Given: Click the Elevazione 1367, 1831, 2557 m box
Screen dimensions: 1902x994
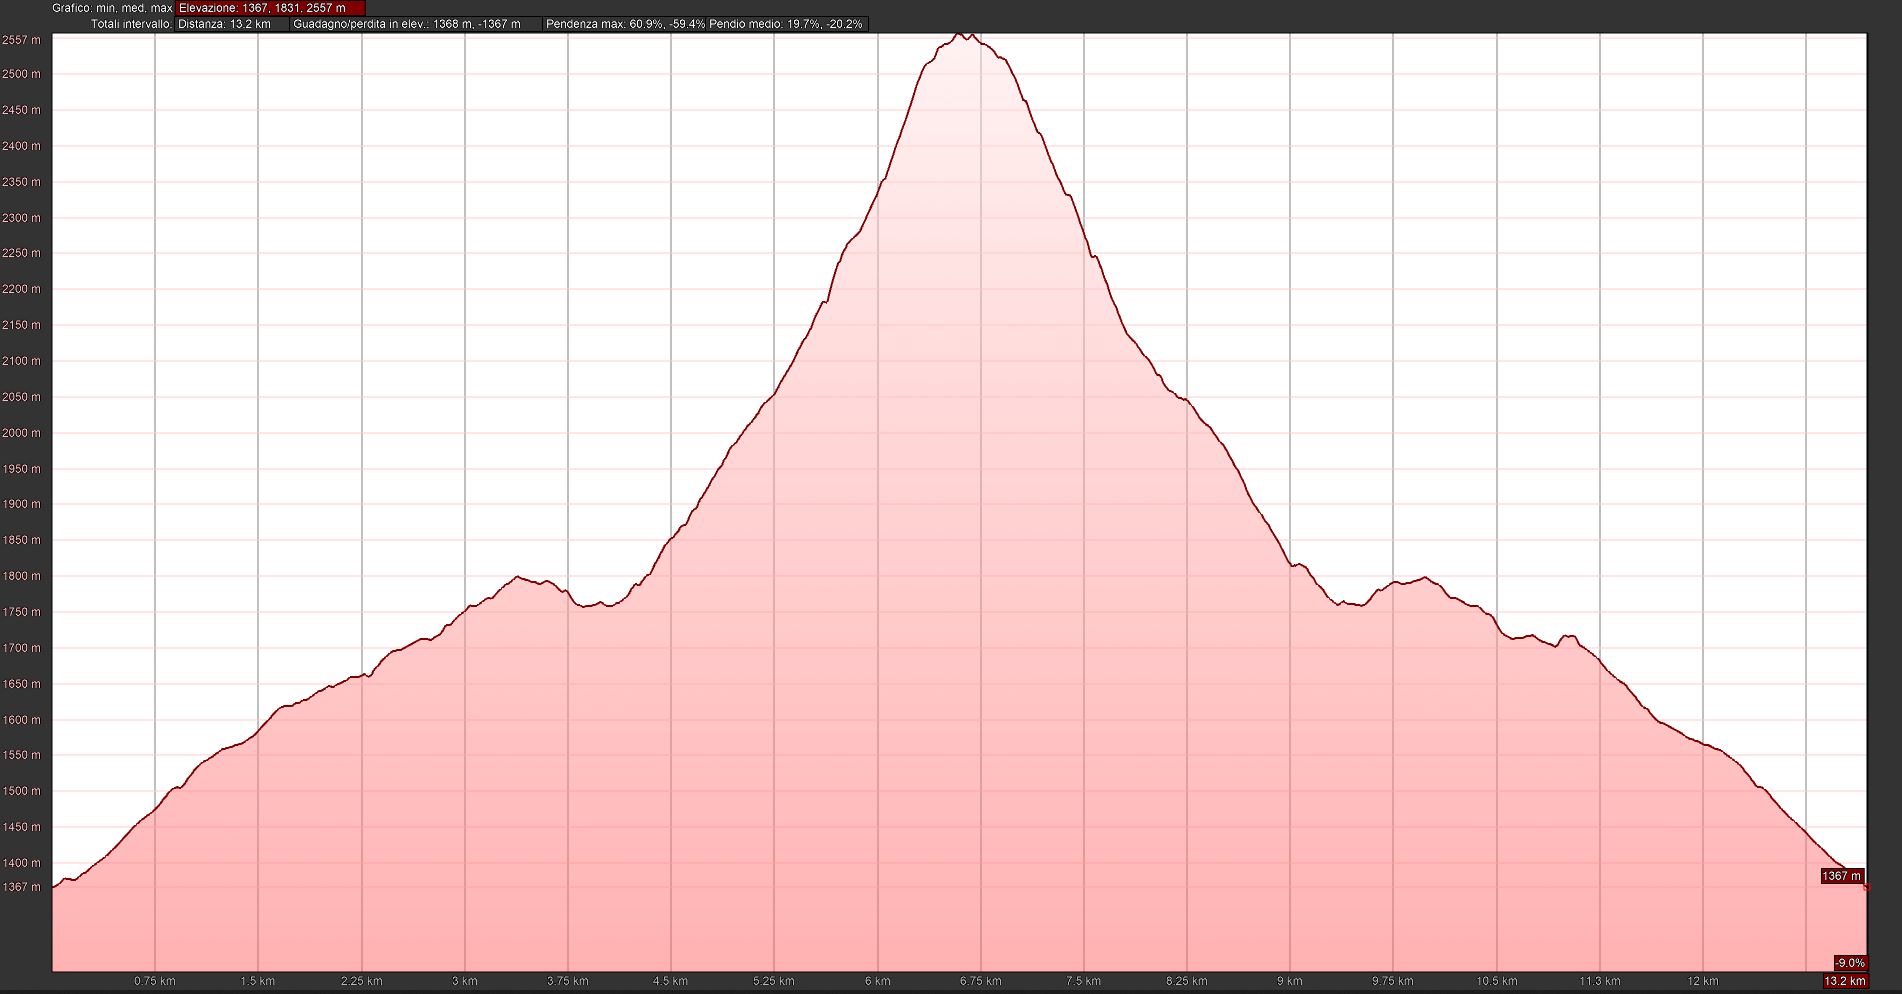Looking at the screenshot, I should [269, 8].
